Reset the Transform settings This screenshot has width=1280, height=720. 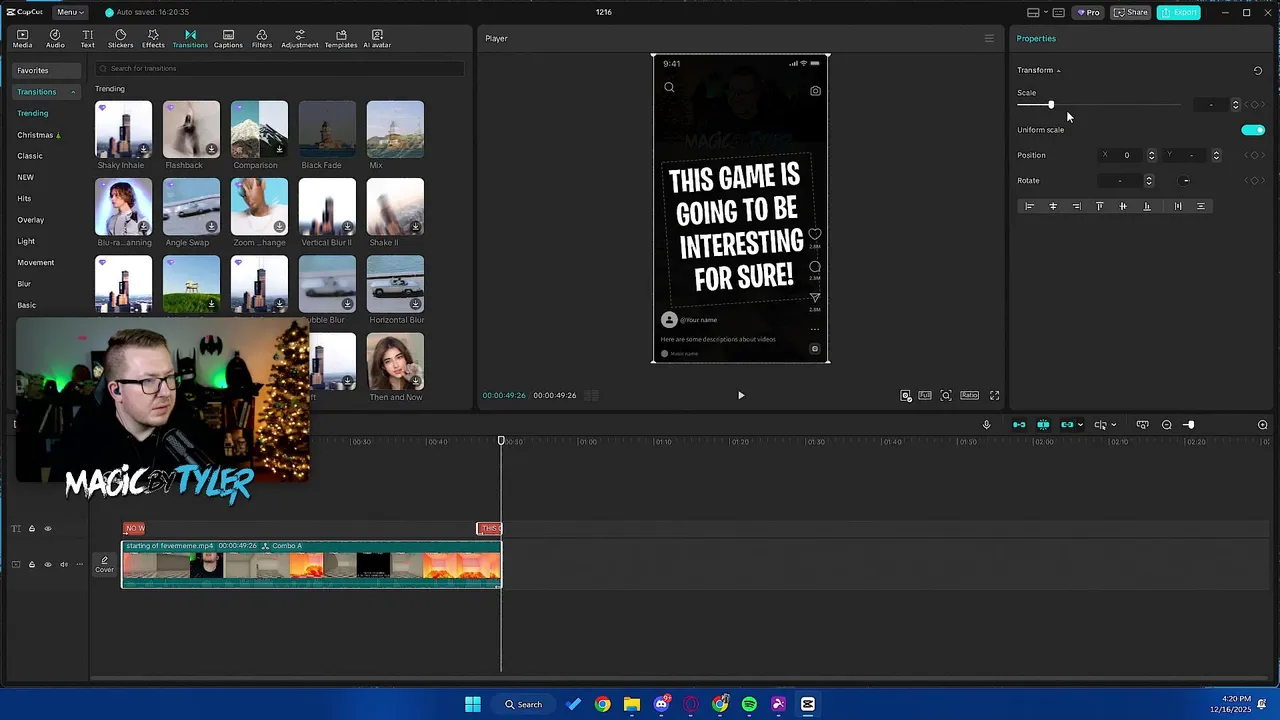1257,70
